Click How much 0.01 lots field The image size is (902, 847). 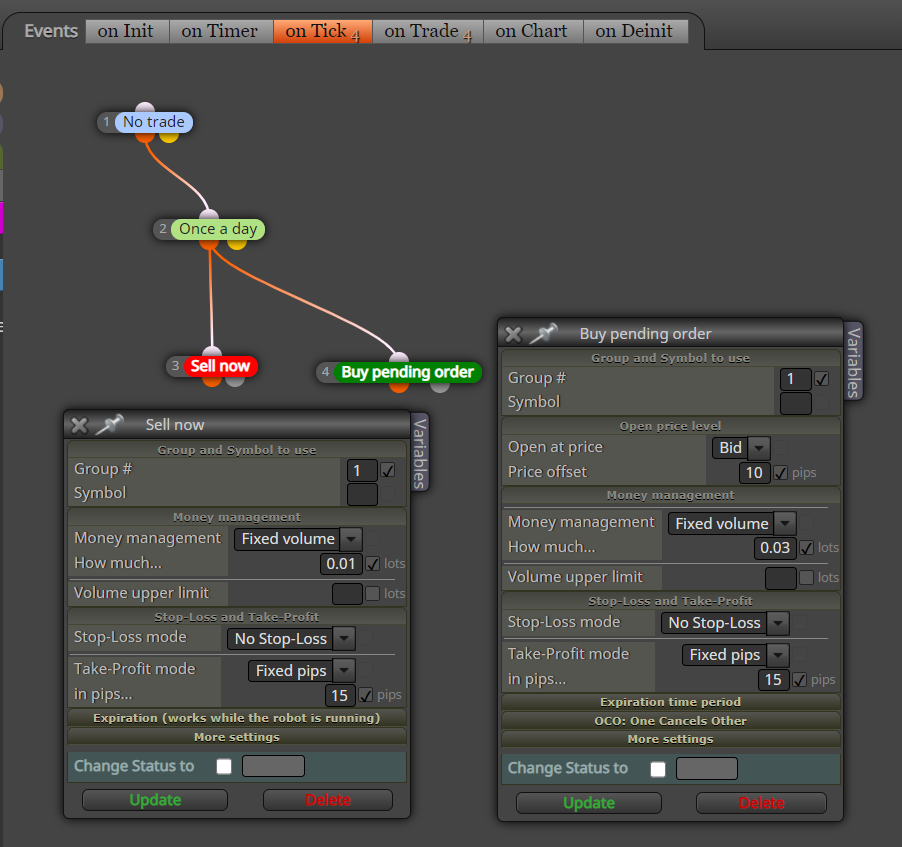pyautogui.click(x=341, y=564)
